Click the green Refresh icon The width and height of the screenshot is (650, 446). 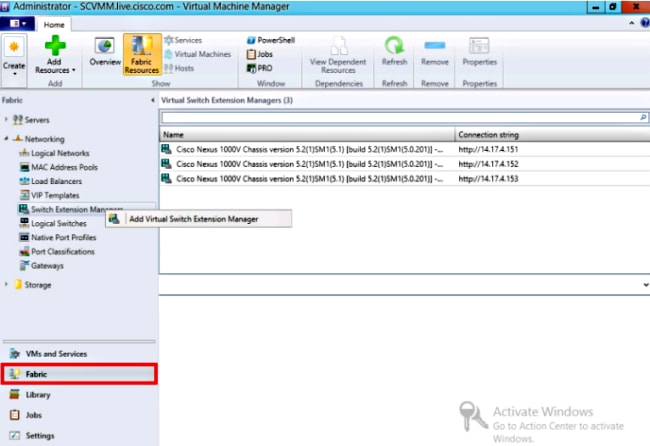394,45
